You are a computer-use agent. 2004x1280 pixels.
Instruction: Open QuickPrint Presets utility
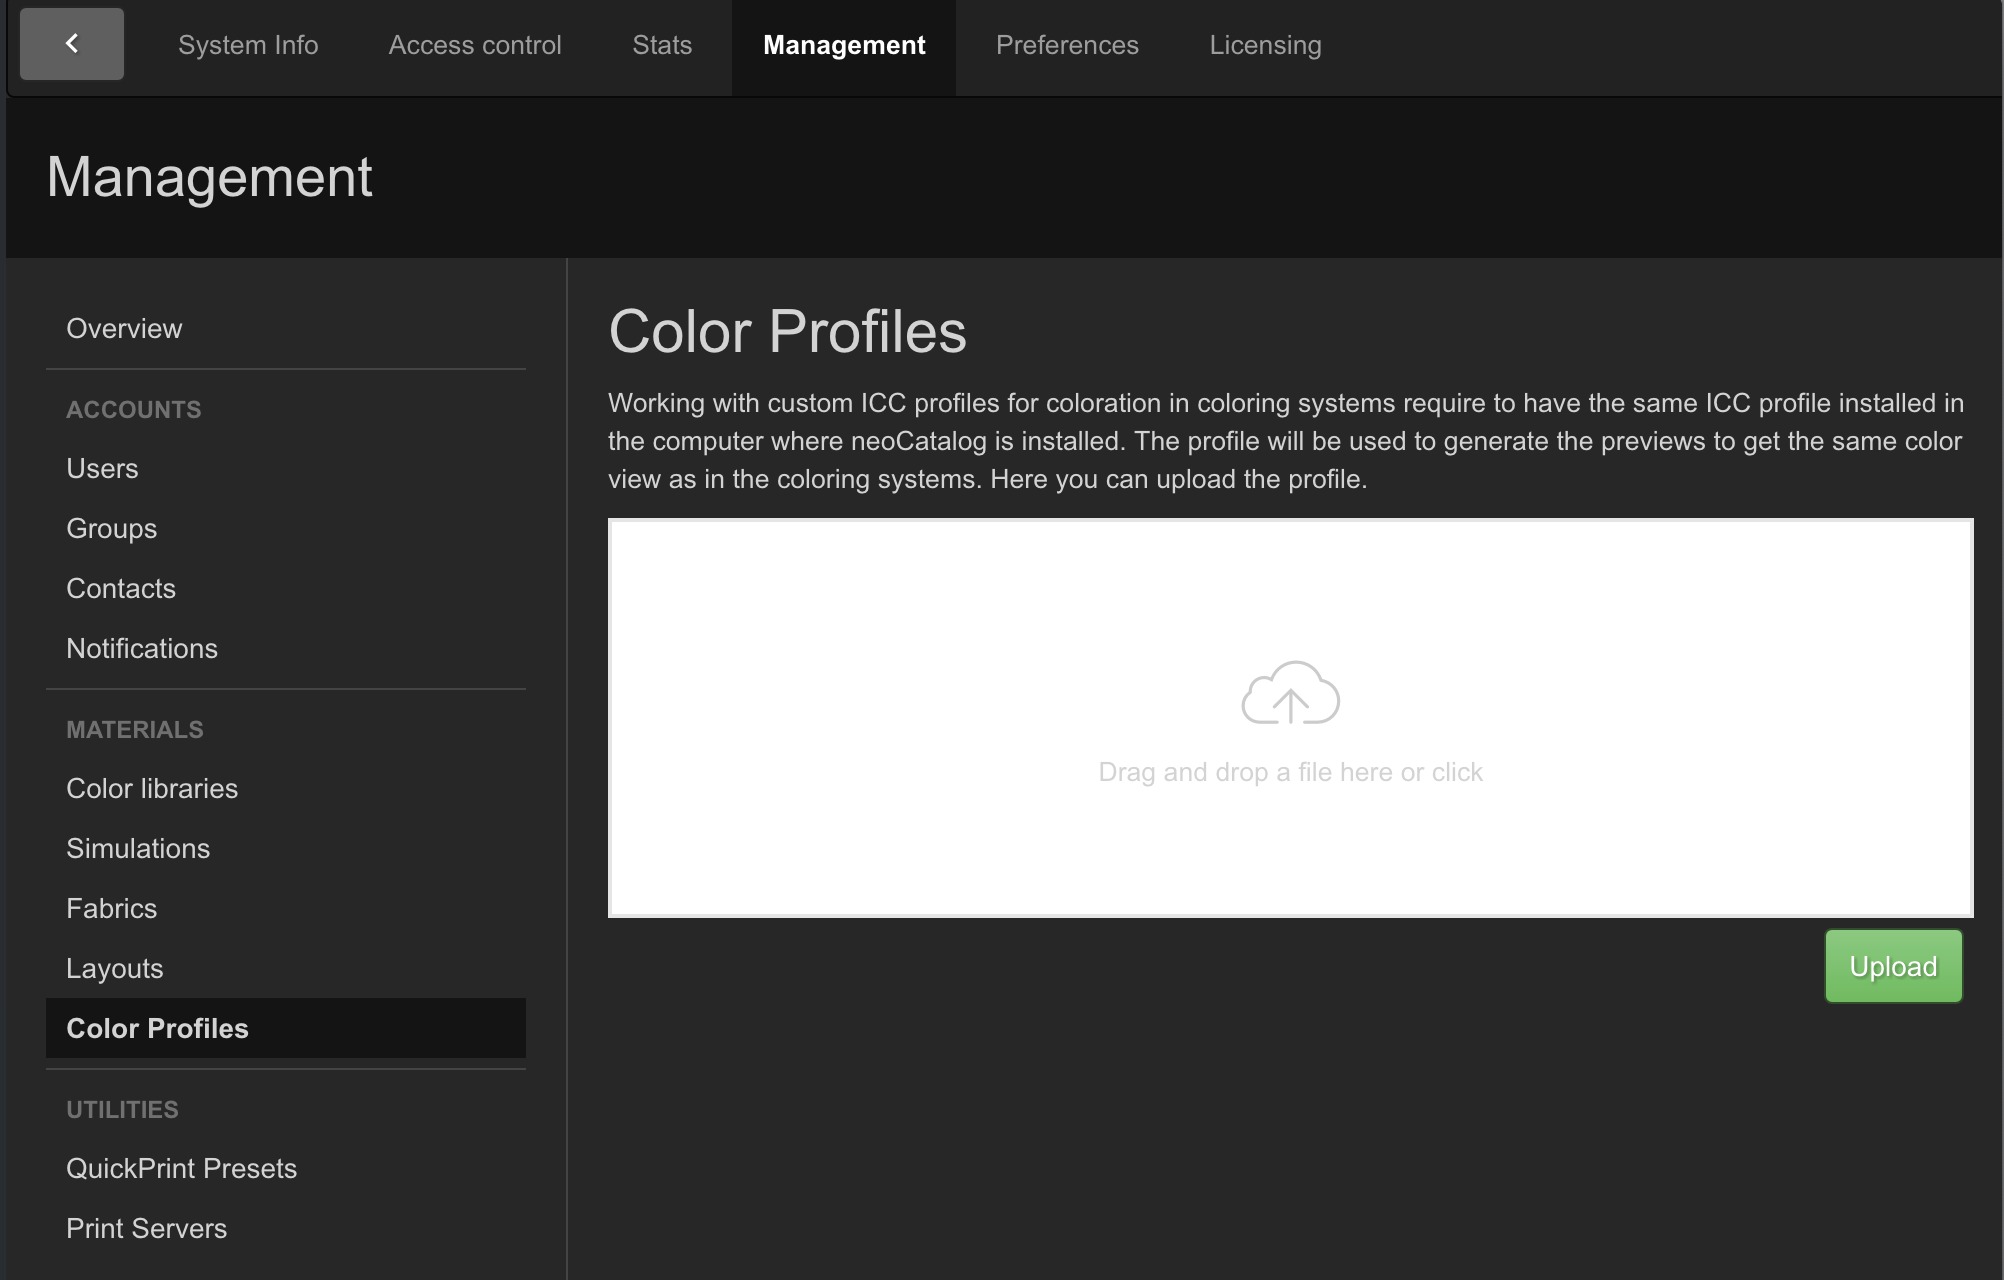(x=181, y=1169)
